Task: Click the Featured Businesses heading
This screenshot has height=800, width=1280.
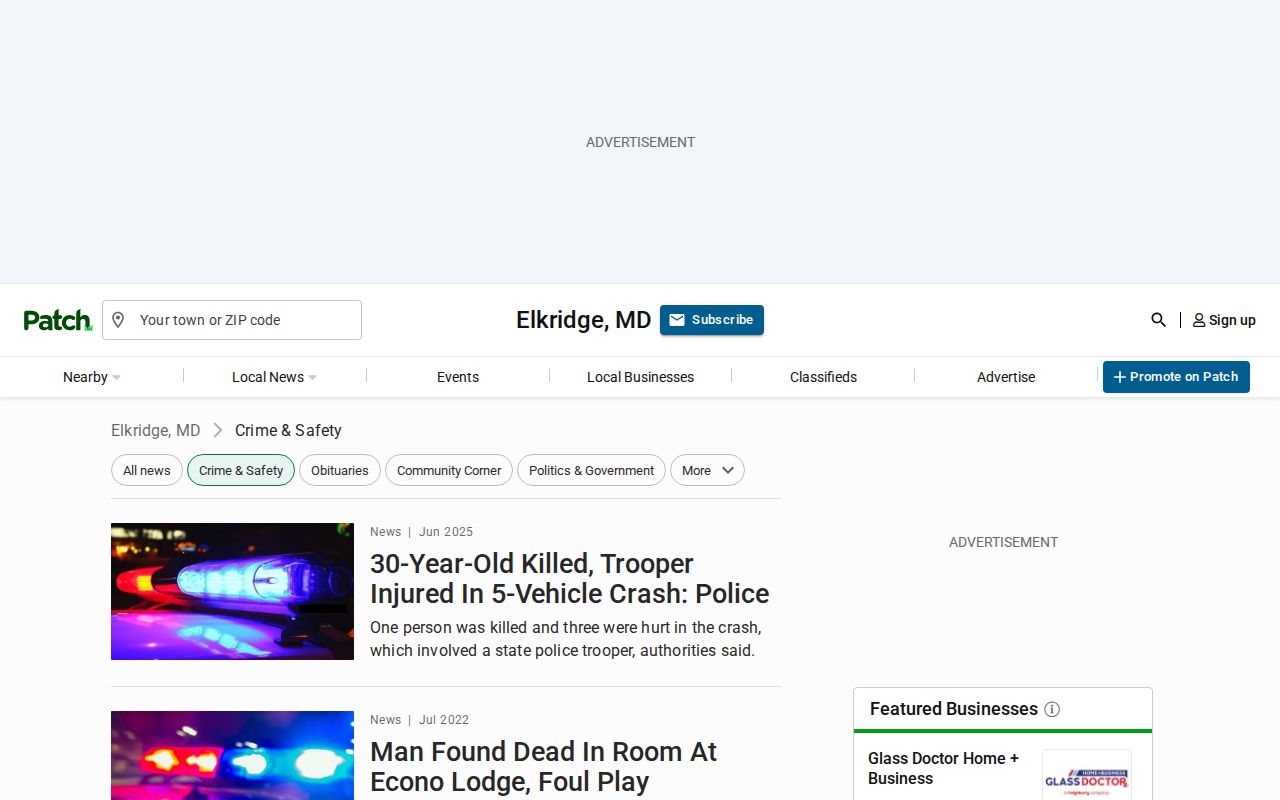Action: 954,709
